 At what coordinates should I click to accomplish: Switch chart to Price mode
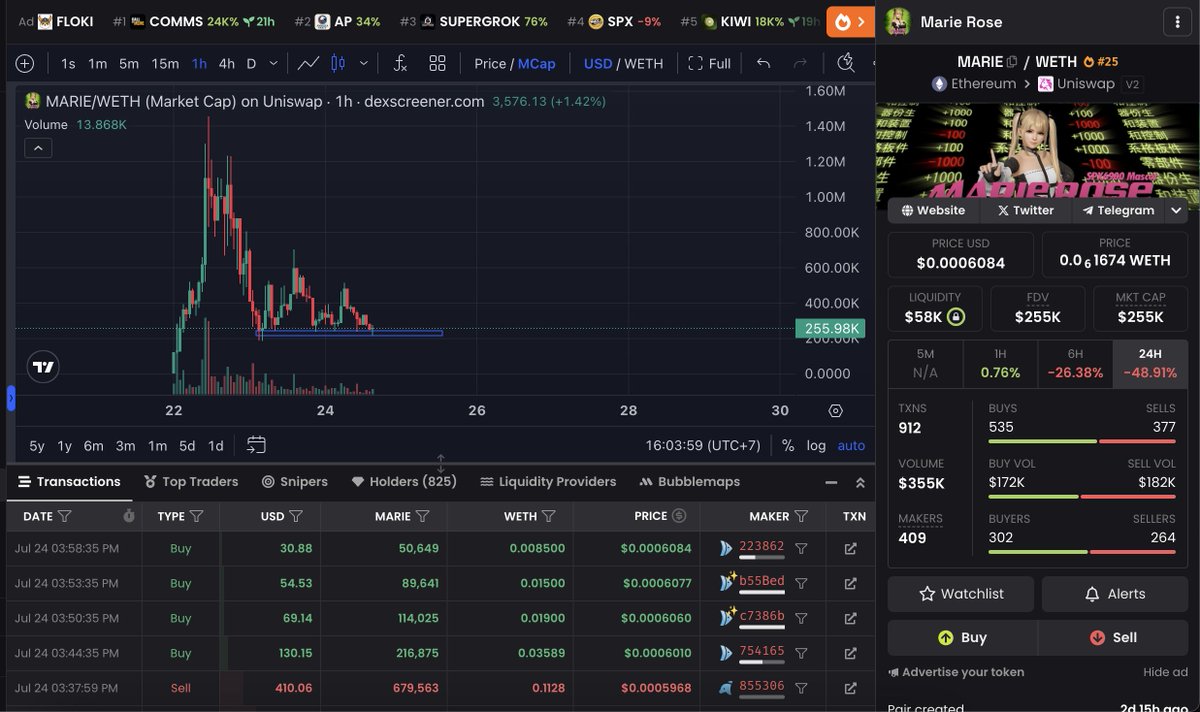point(490,63)
